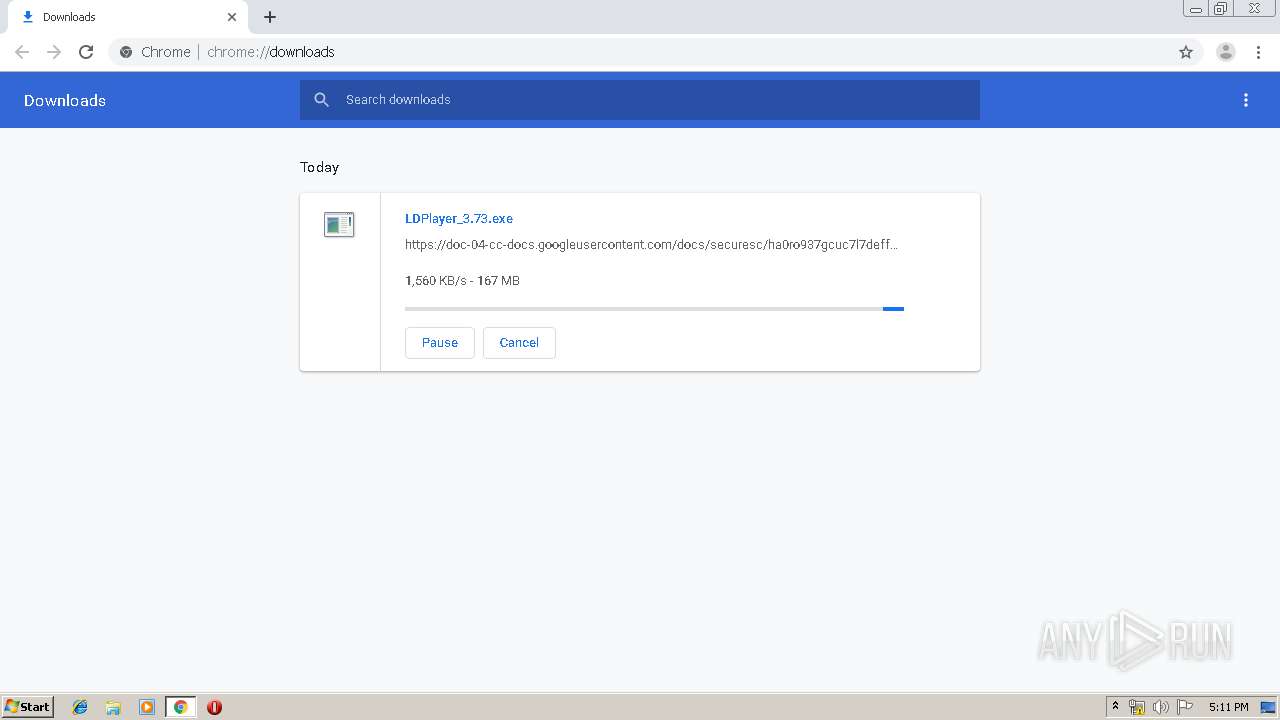Open Windows Explorer folder from the taskbar
This screenshot has width=1280, height=720.
click(x=113, y=707)
